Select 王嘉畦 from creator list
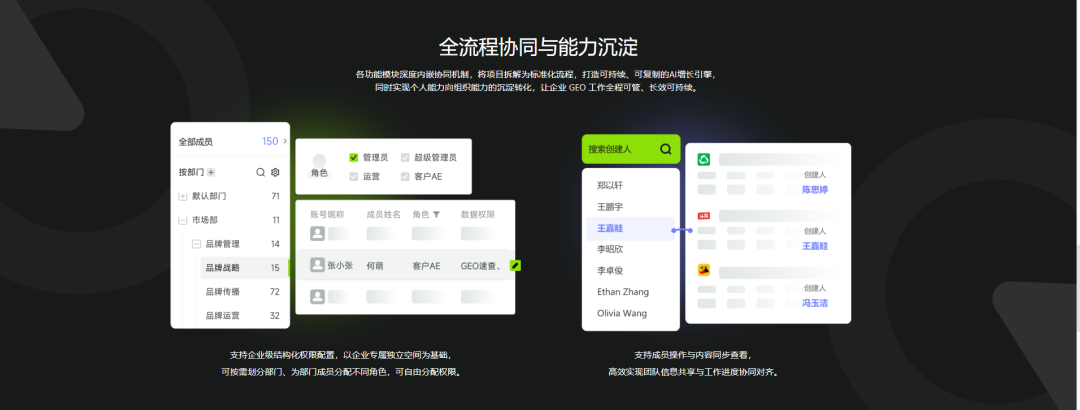The image size is (1080, 410). tap(616, 229)
